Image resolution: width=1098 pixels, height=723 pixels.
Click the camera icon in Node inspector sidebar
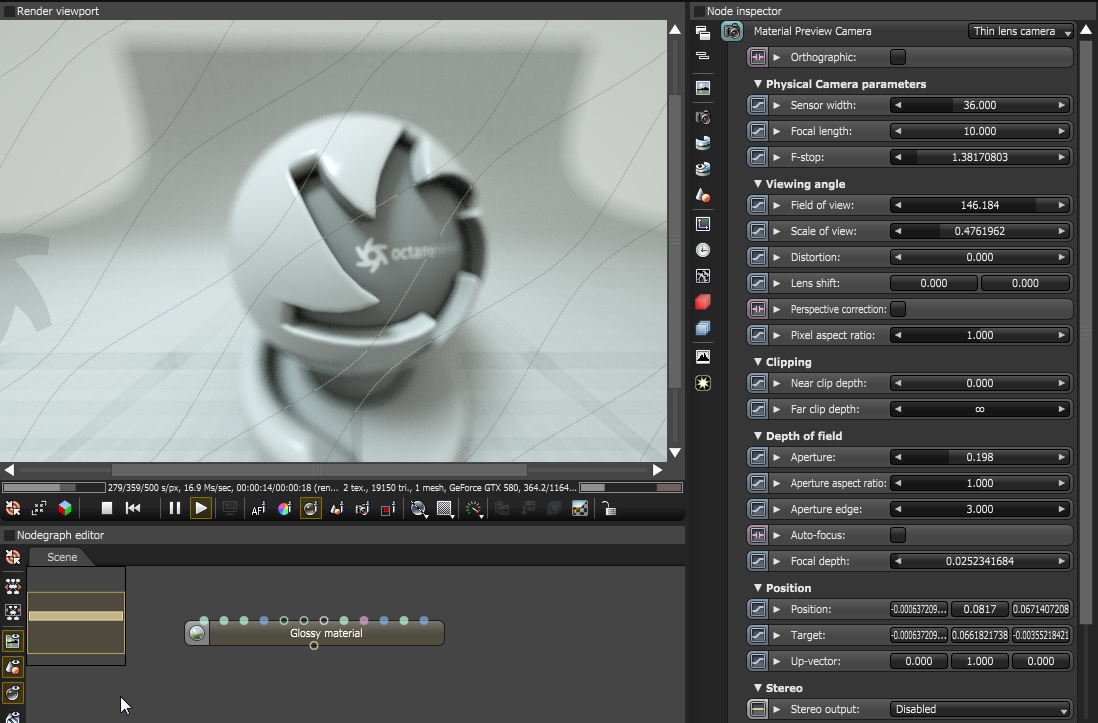pos(703,117)
